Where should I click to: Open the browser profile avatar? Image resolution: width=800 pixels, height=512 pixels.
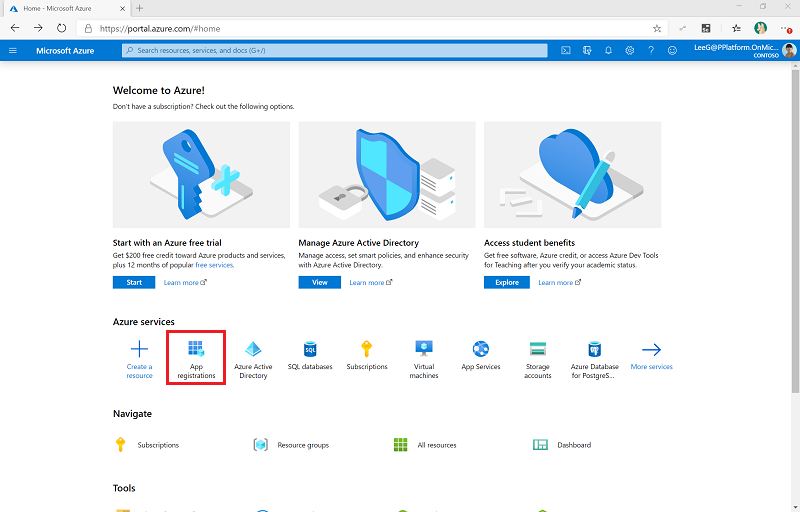760,28
